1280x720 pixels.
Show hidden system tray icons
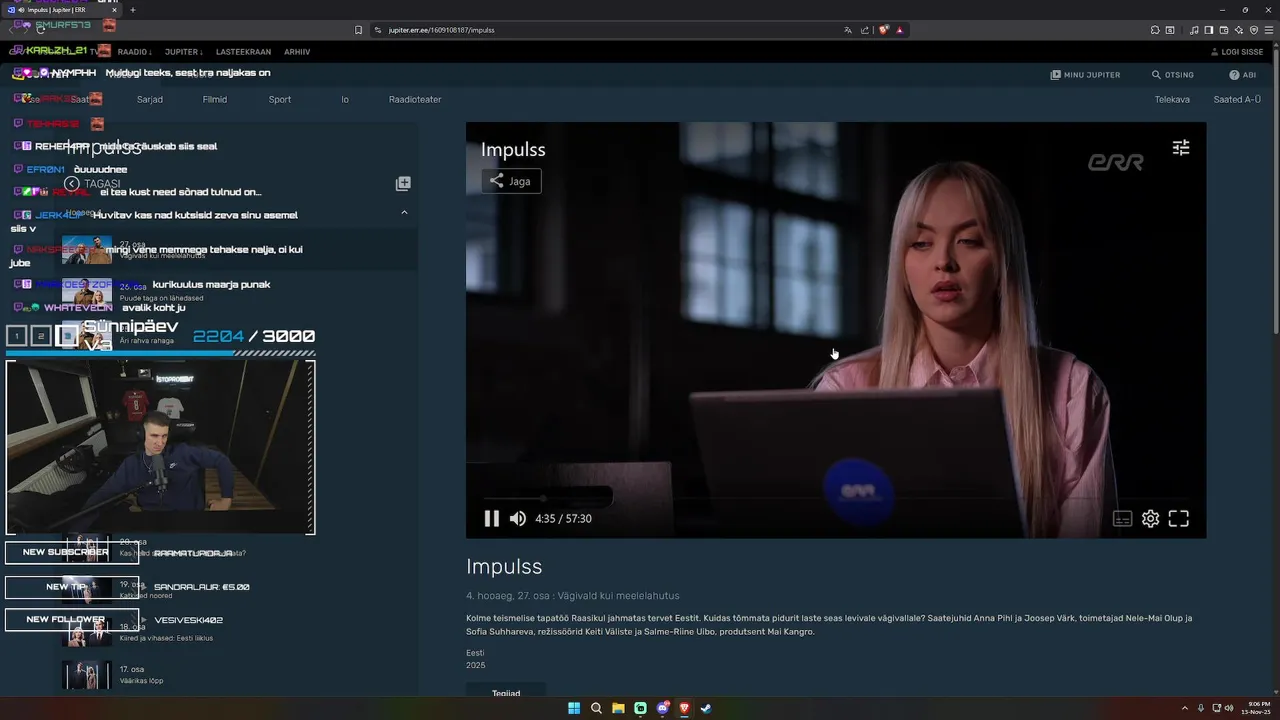(1185, 708)
